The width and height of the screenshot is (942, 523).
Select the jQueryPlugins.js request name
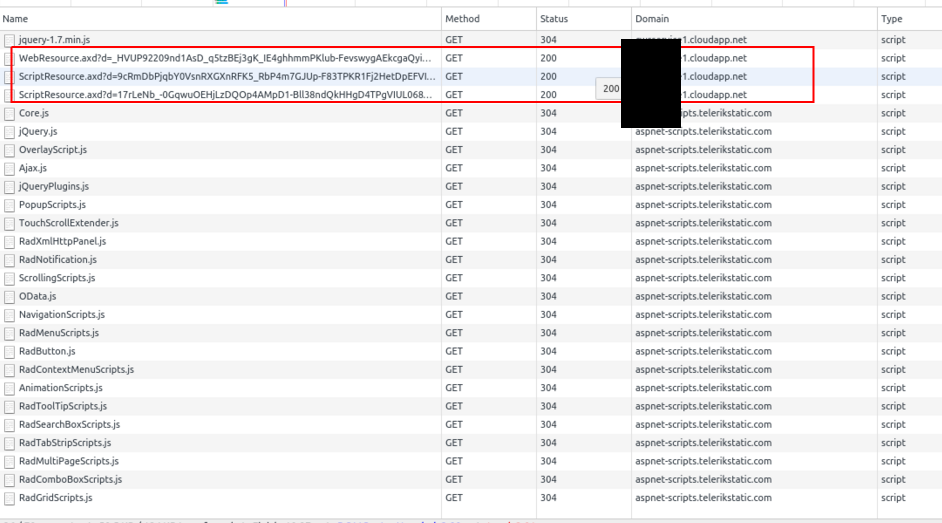pyautogui.click(x=53, y=186)
